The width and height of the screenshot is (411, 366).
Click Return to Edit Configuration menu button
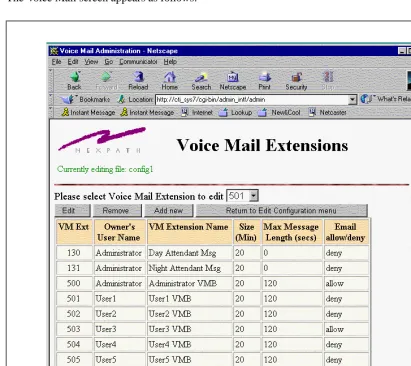tap(282, 211)
